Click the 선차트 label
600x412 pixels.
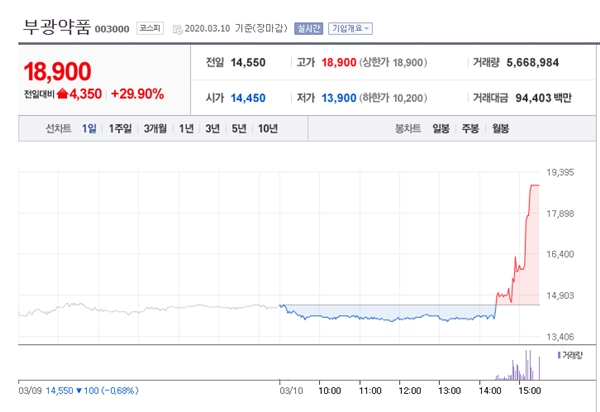pyautogui.click(x=59, y=129)
